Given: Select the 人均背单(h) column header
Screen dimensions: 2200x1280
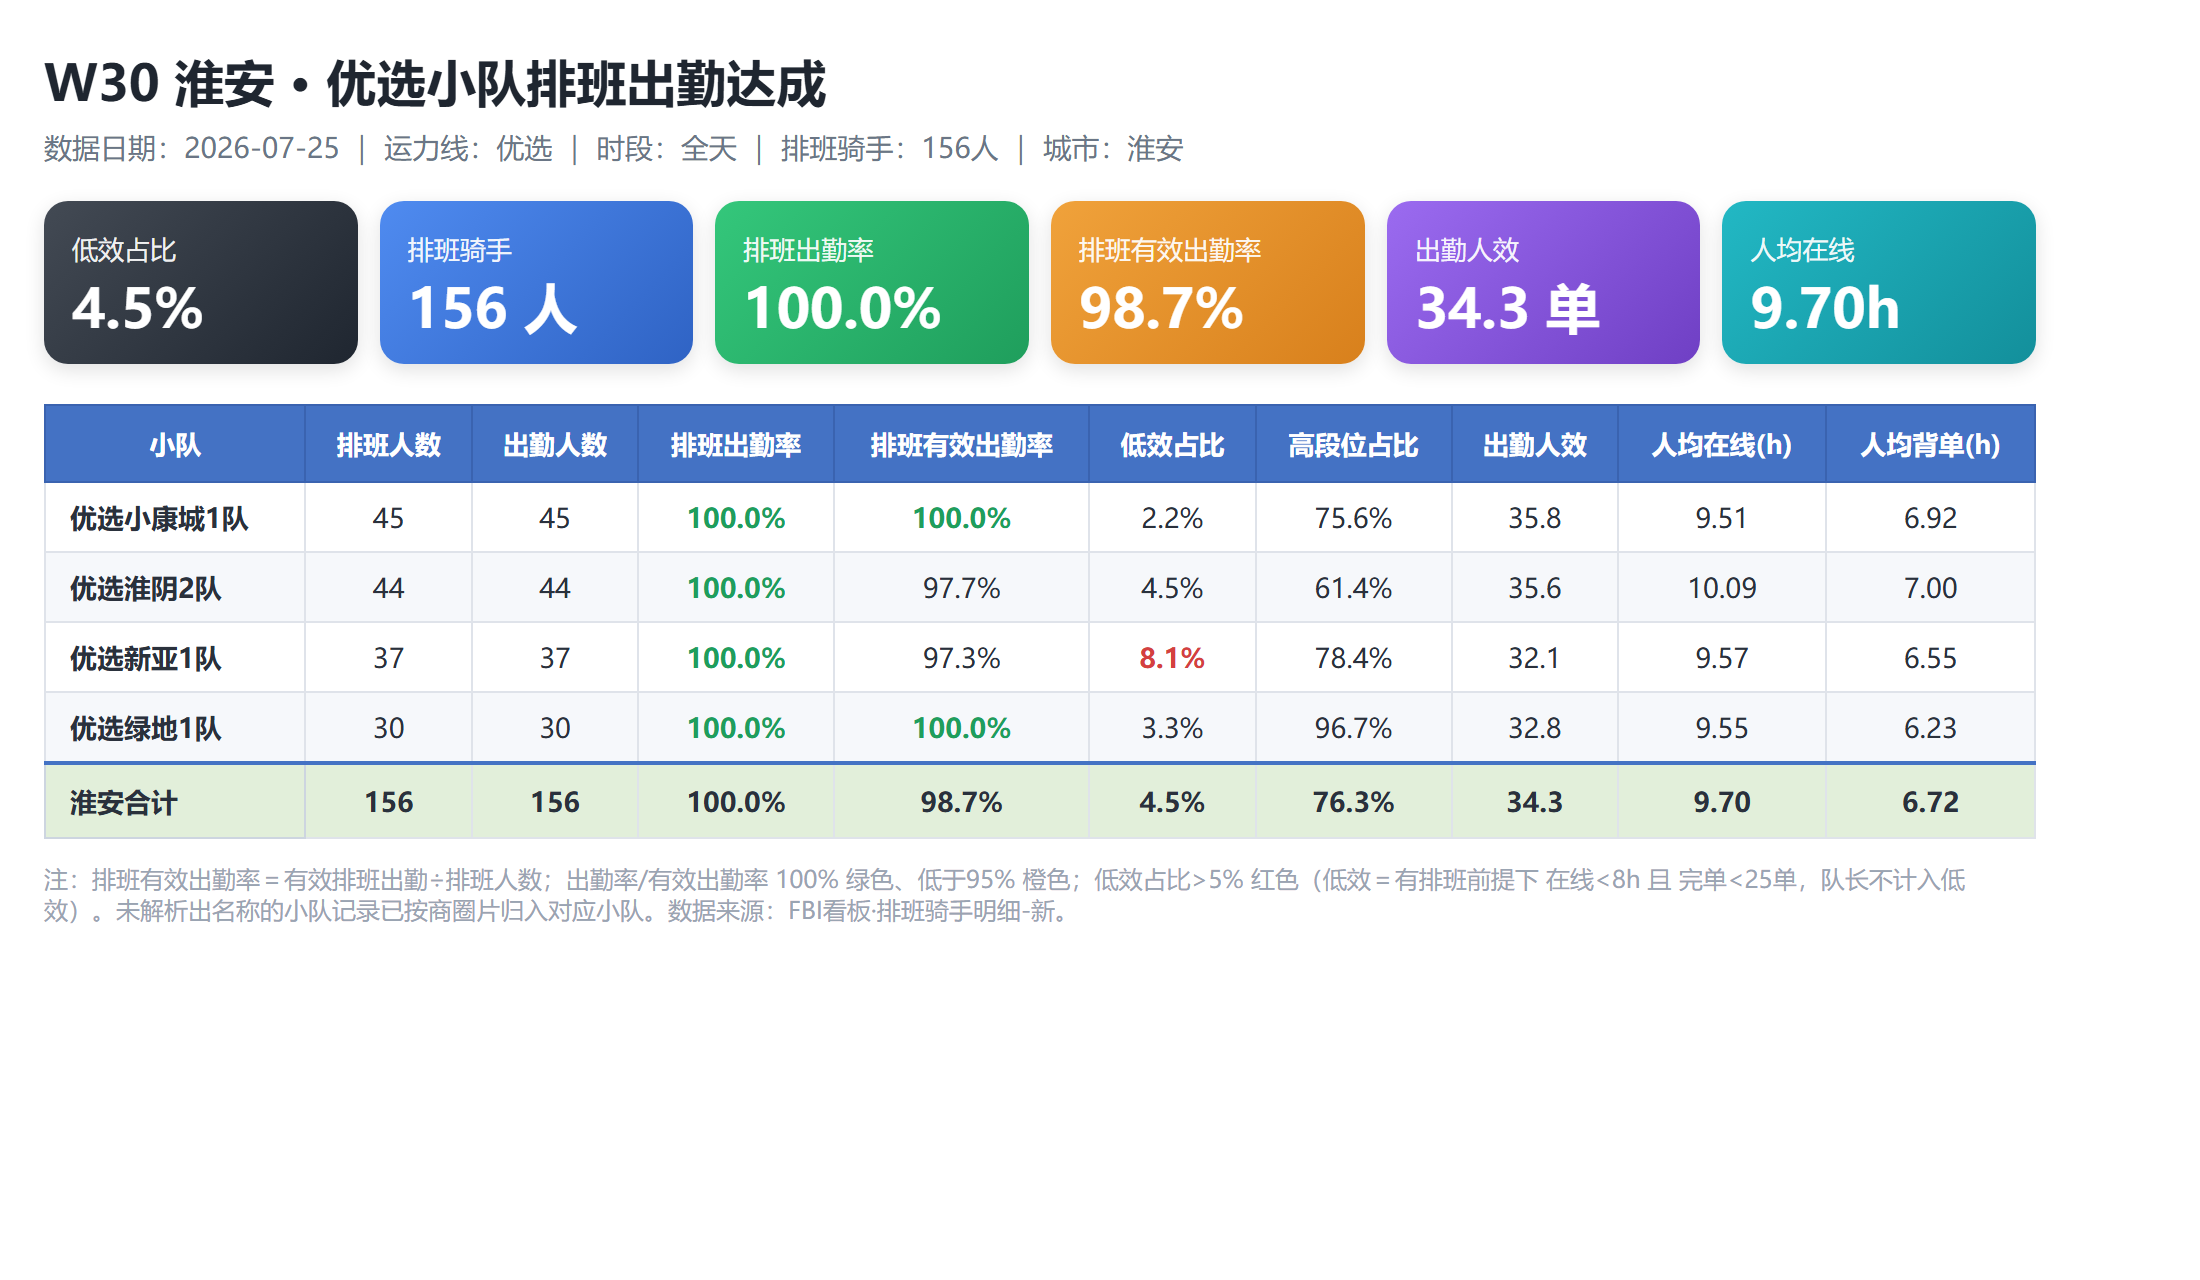Looking at the screenshot, I should point(1931,445).
